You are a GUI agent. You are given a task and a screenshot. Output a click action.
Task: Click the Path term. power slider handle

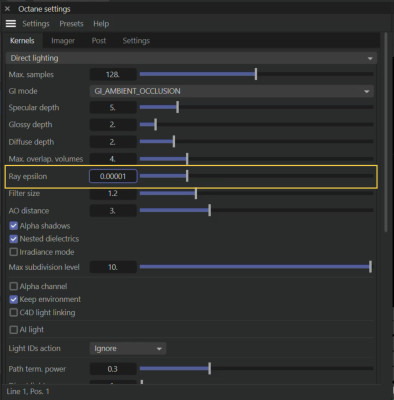tap(210, 368)
